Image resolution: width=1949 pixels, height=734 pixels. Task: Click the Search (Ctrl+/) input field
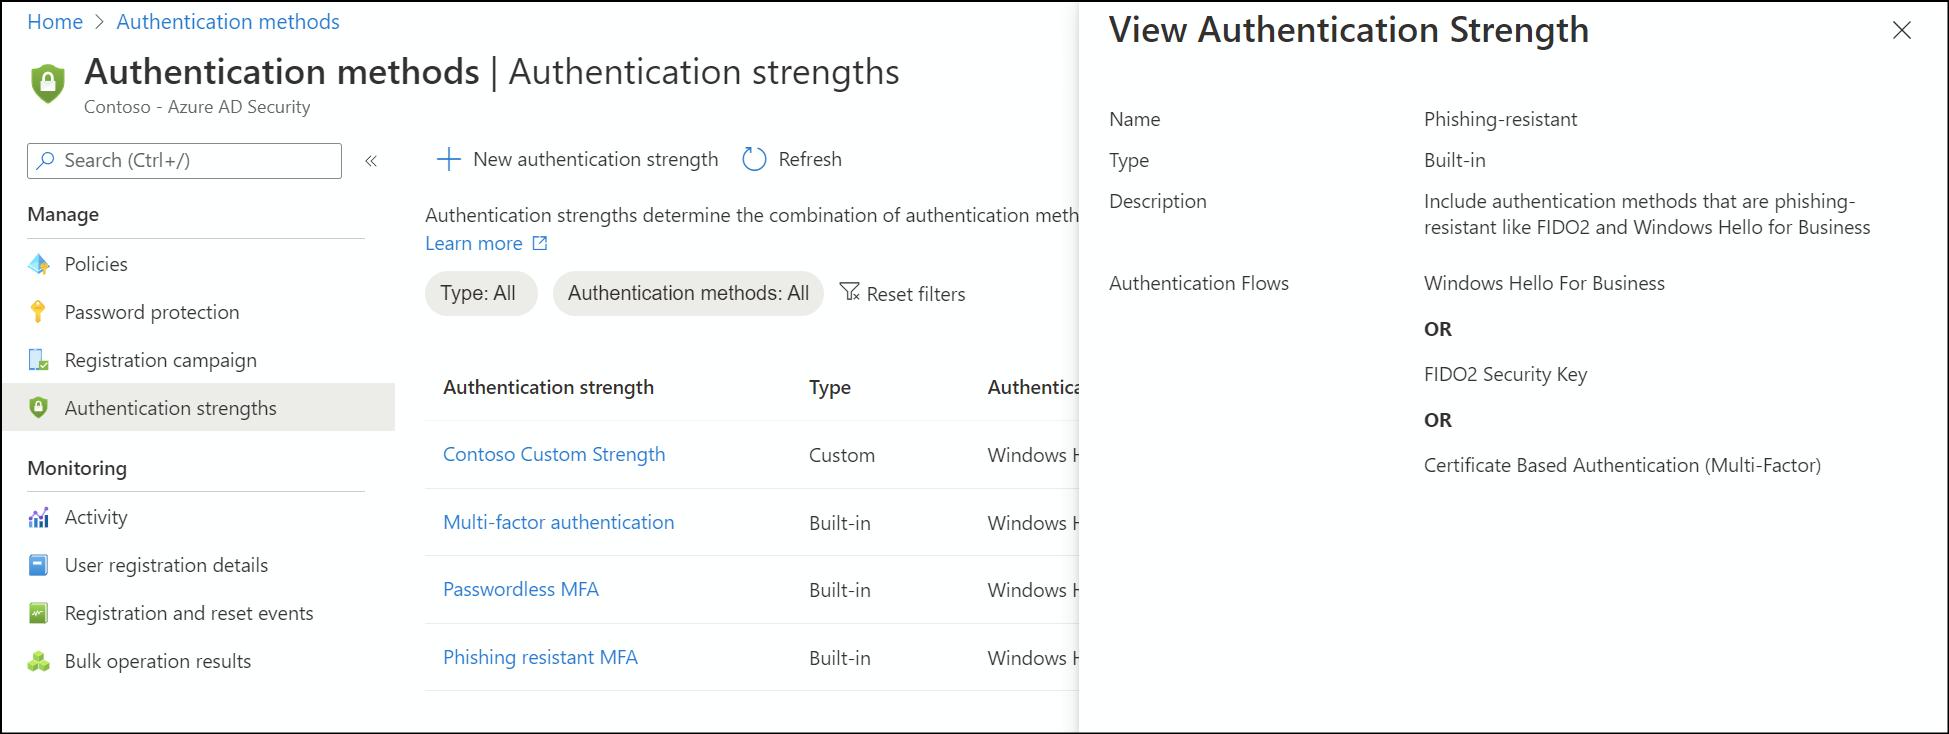(185, 161)
